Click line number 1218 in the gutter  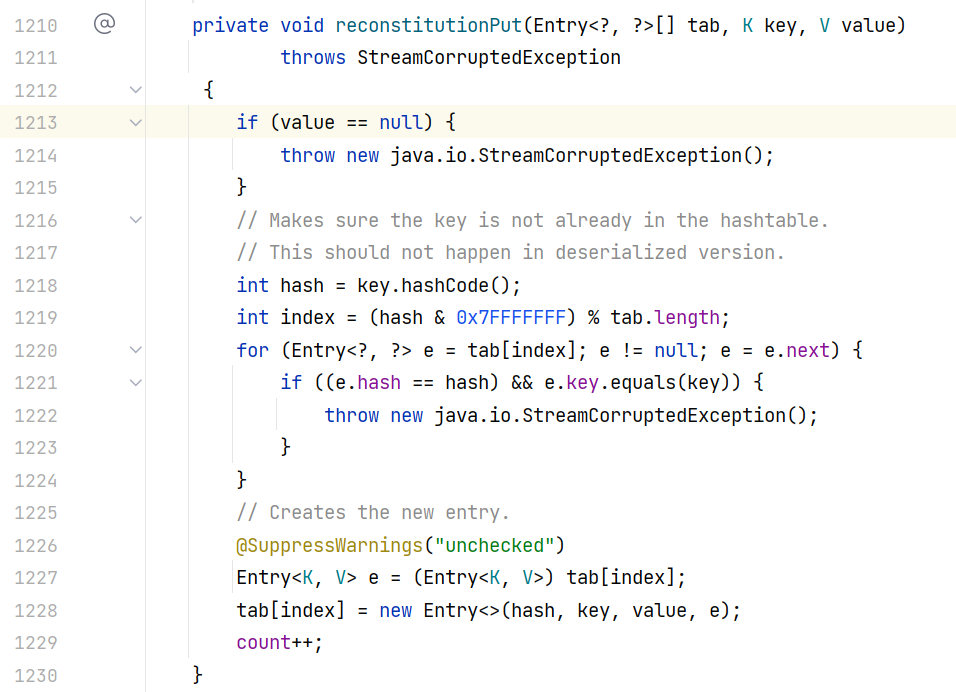click(36, 285)
